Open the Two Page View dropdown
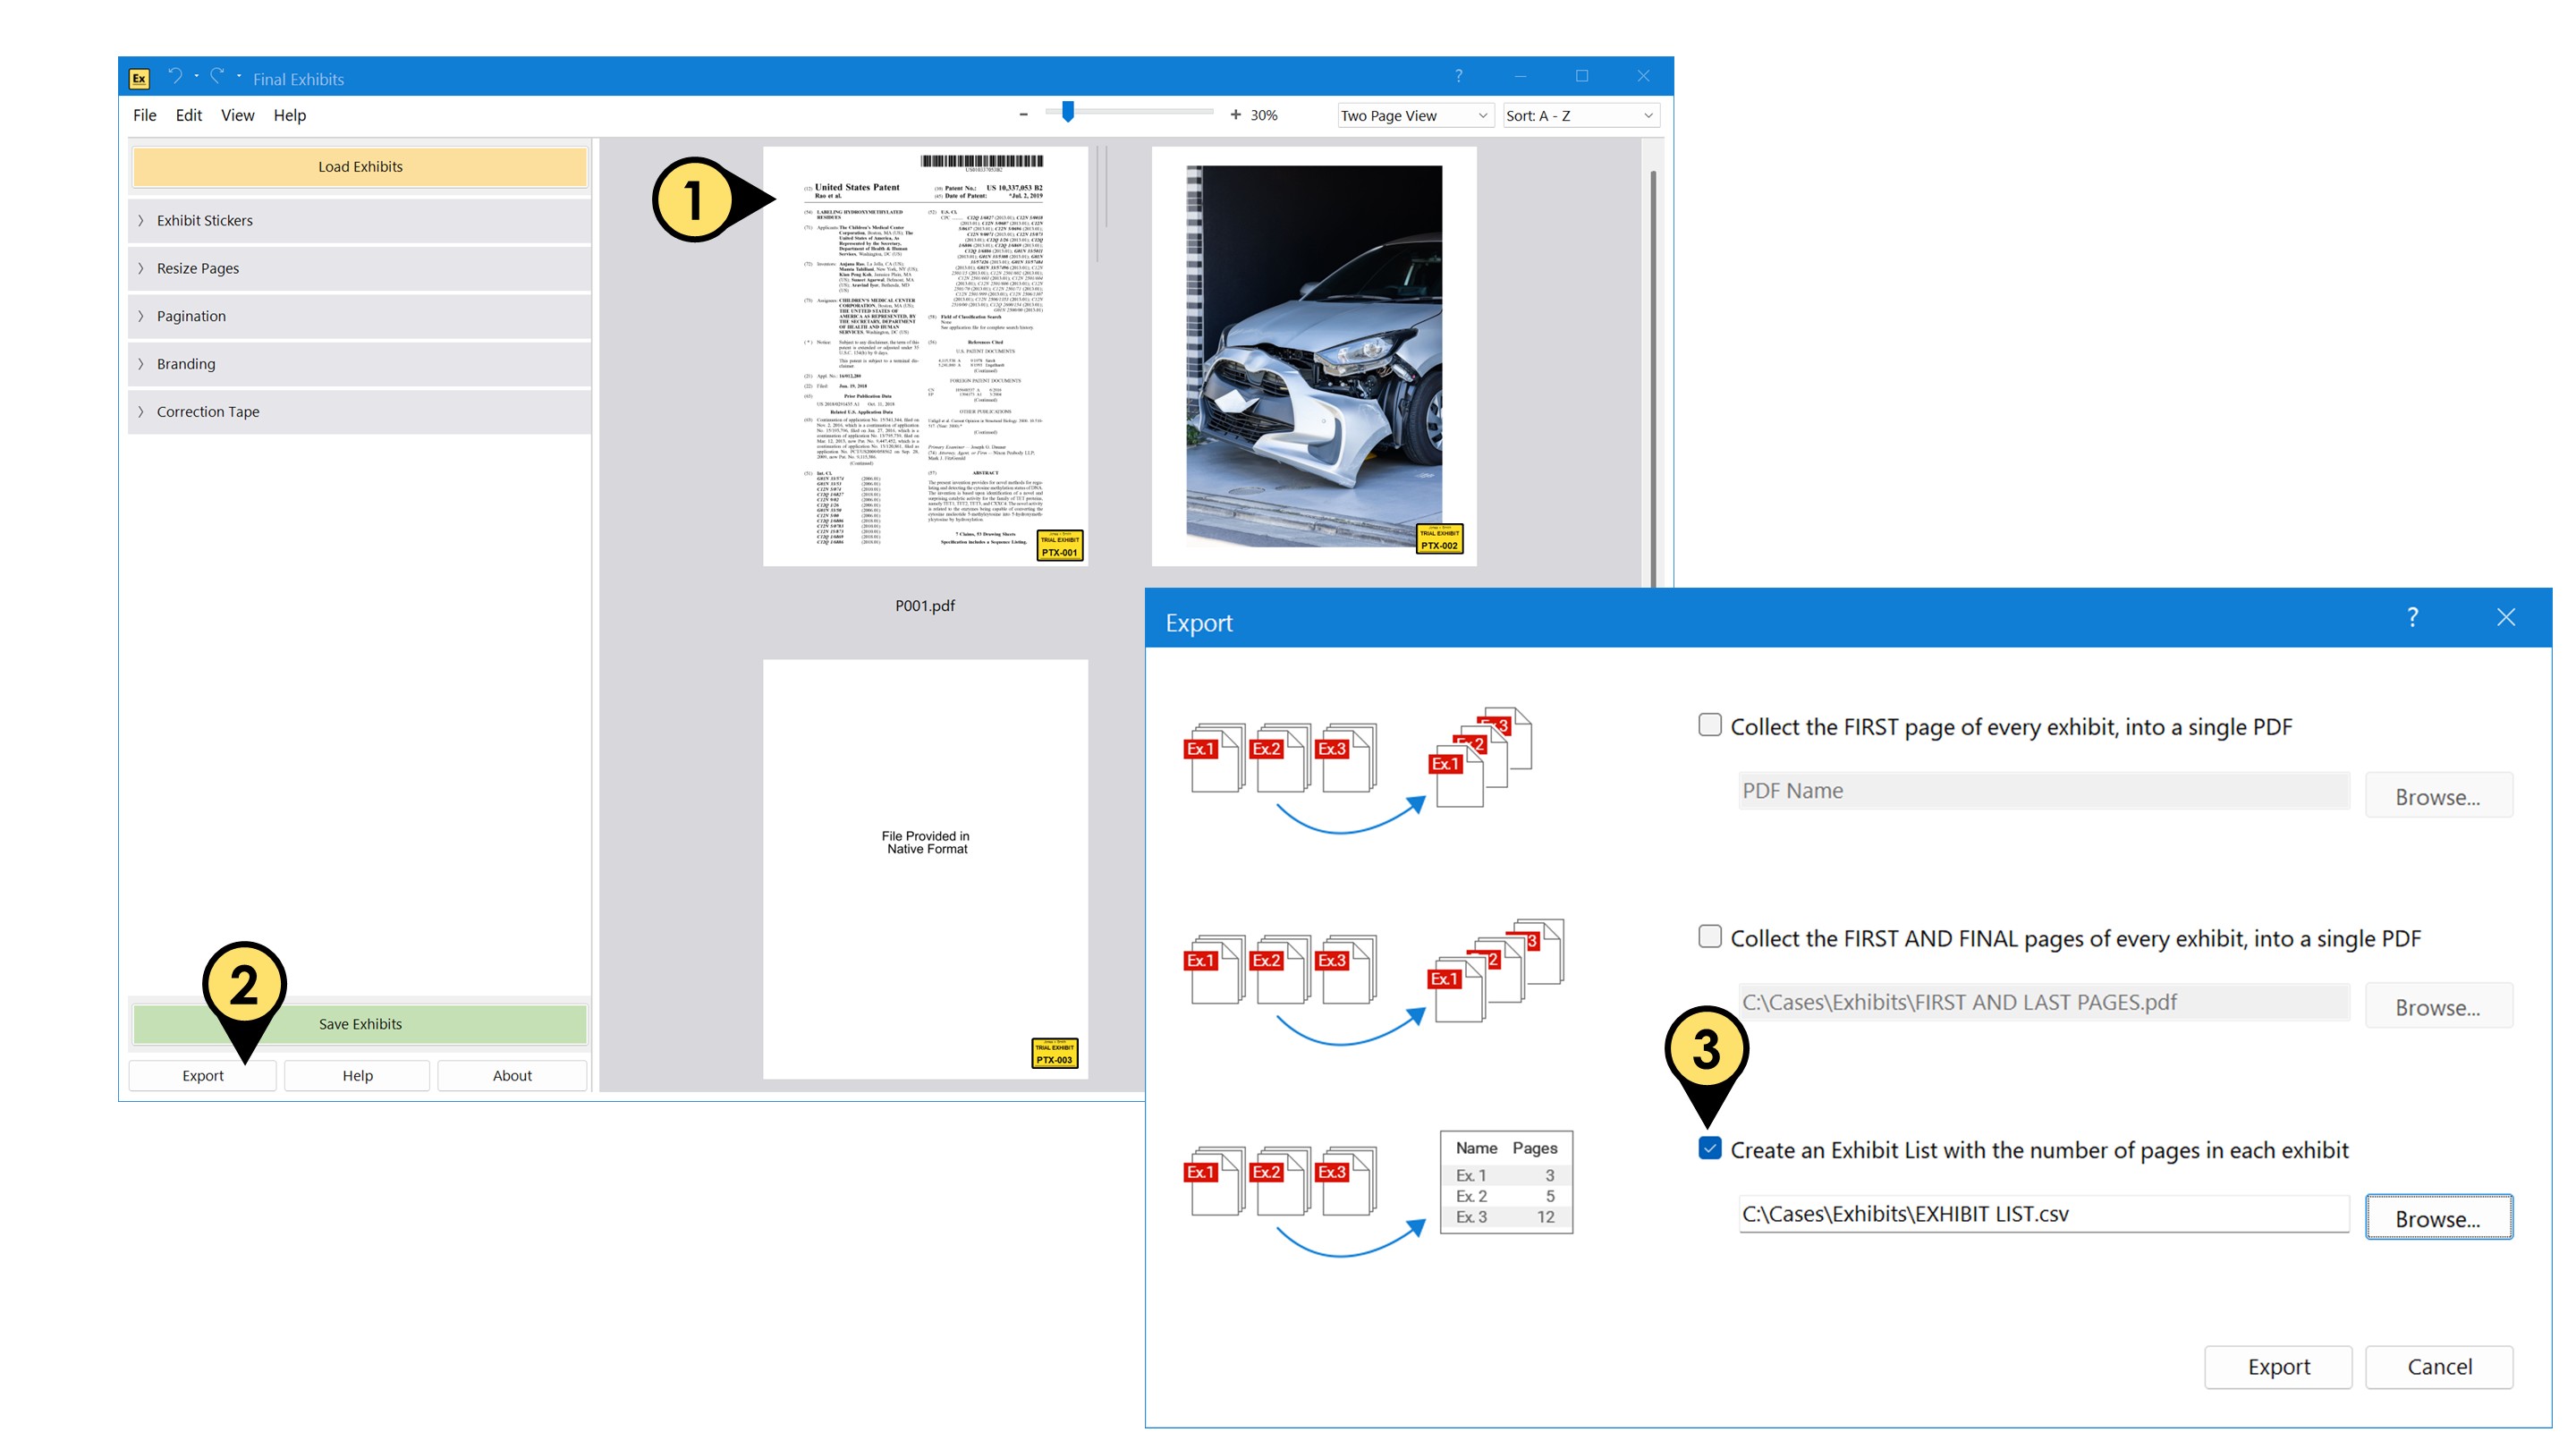The width and height of the screenshot is (2576, 1449). [1413, 115]
